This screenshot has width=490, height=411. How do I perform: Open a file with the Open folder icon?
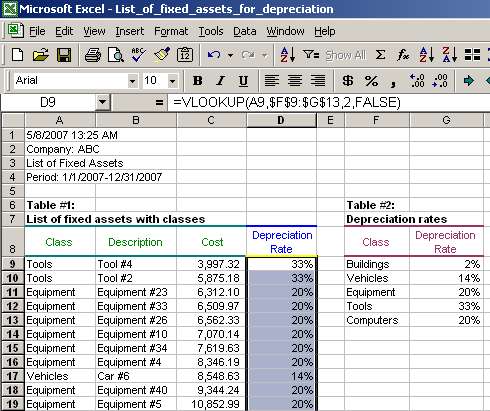pyautogui.click(x=41, y=54)
